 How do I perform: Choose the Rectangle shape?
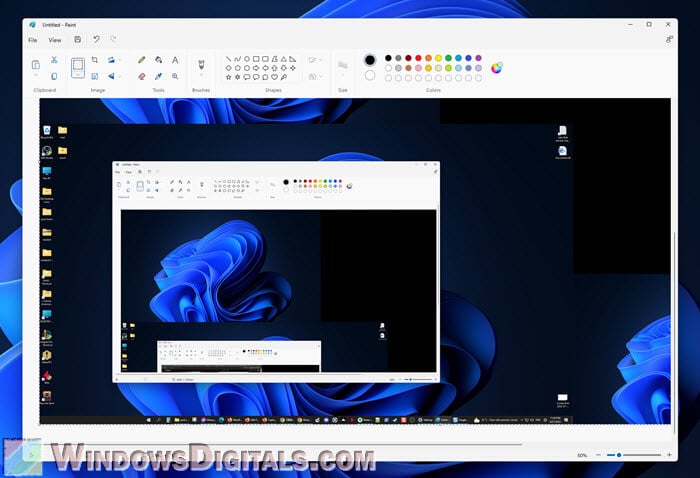256,58
